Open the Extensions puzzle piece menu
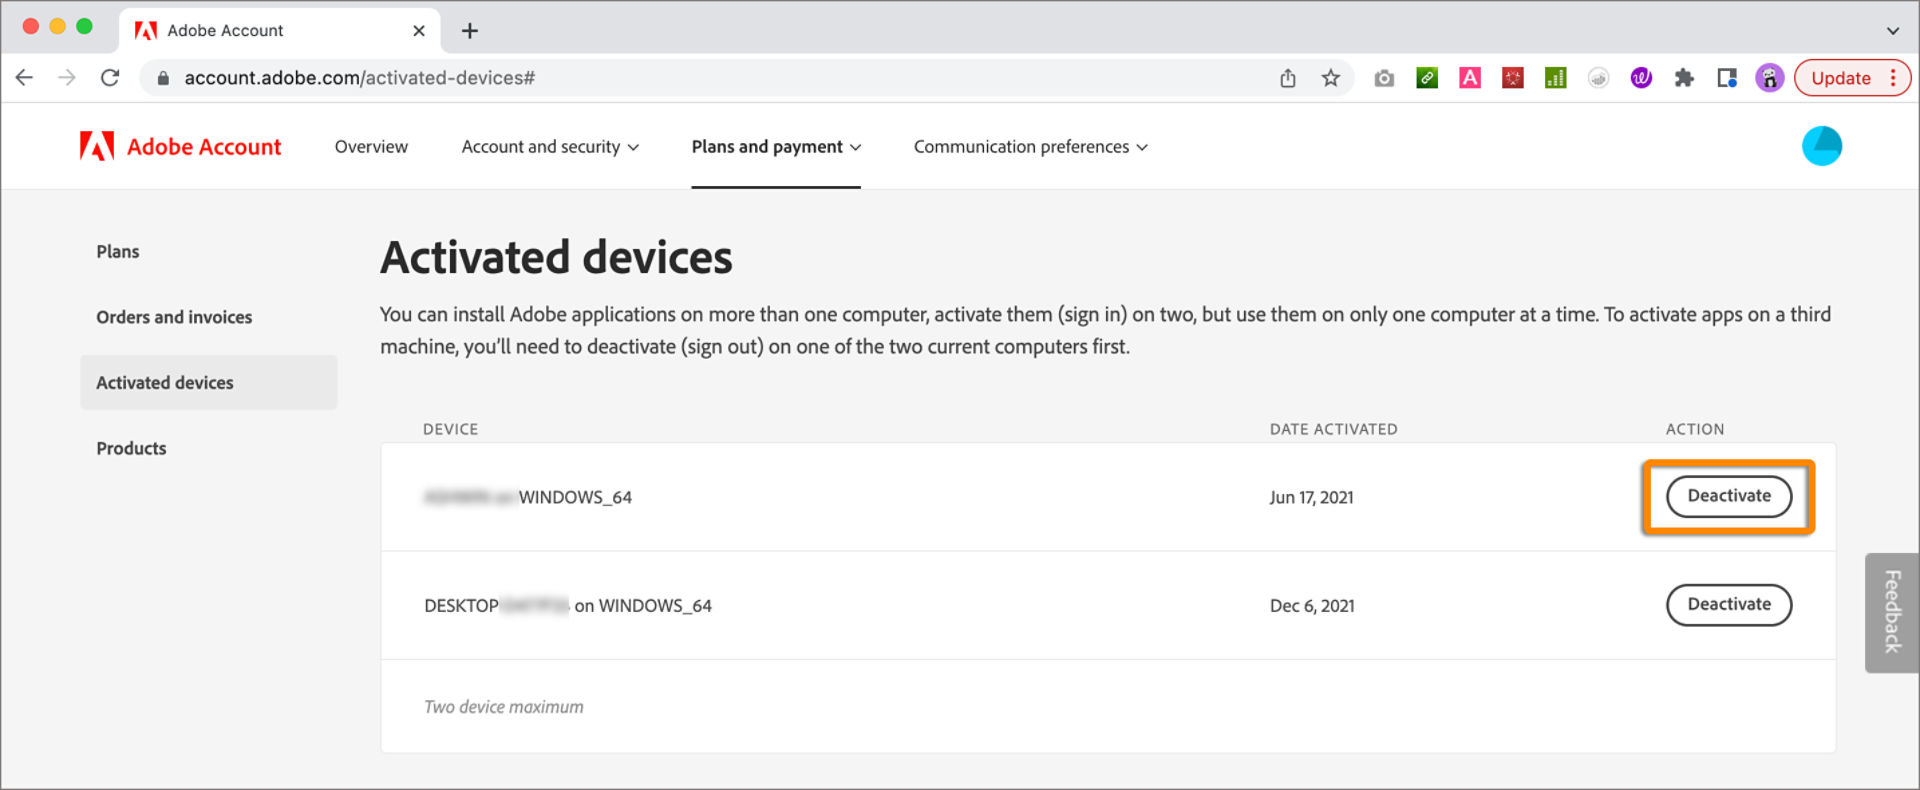This screenshot has height=790, width=1920. [1684, 78]
